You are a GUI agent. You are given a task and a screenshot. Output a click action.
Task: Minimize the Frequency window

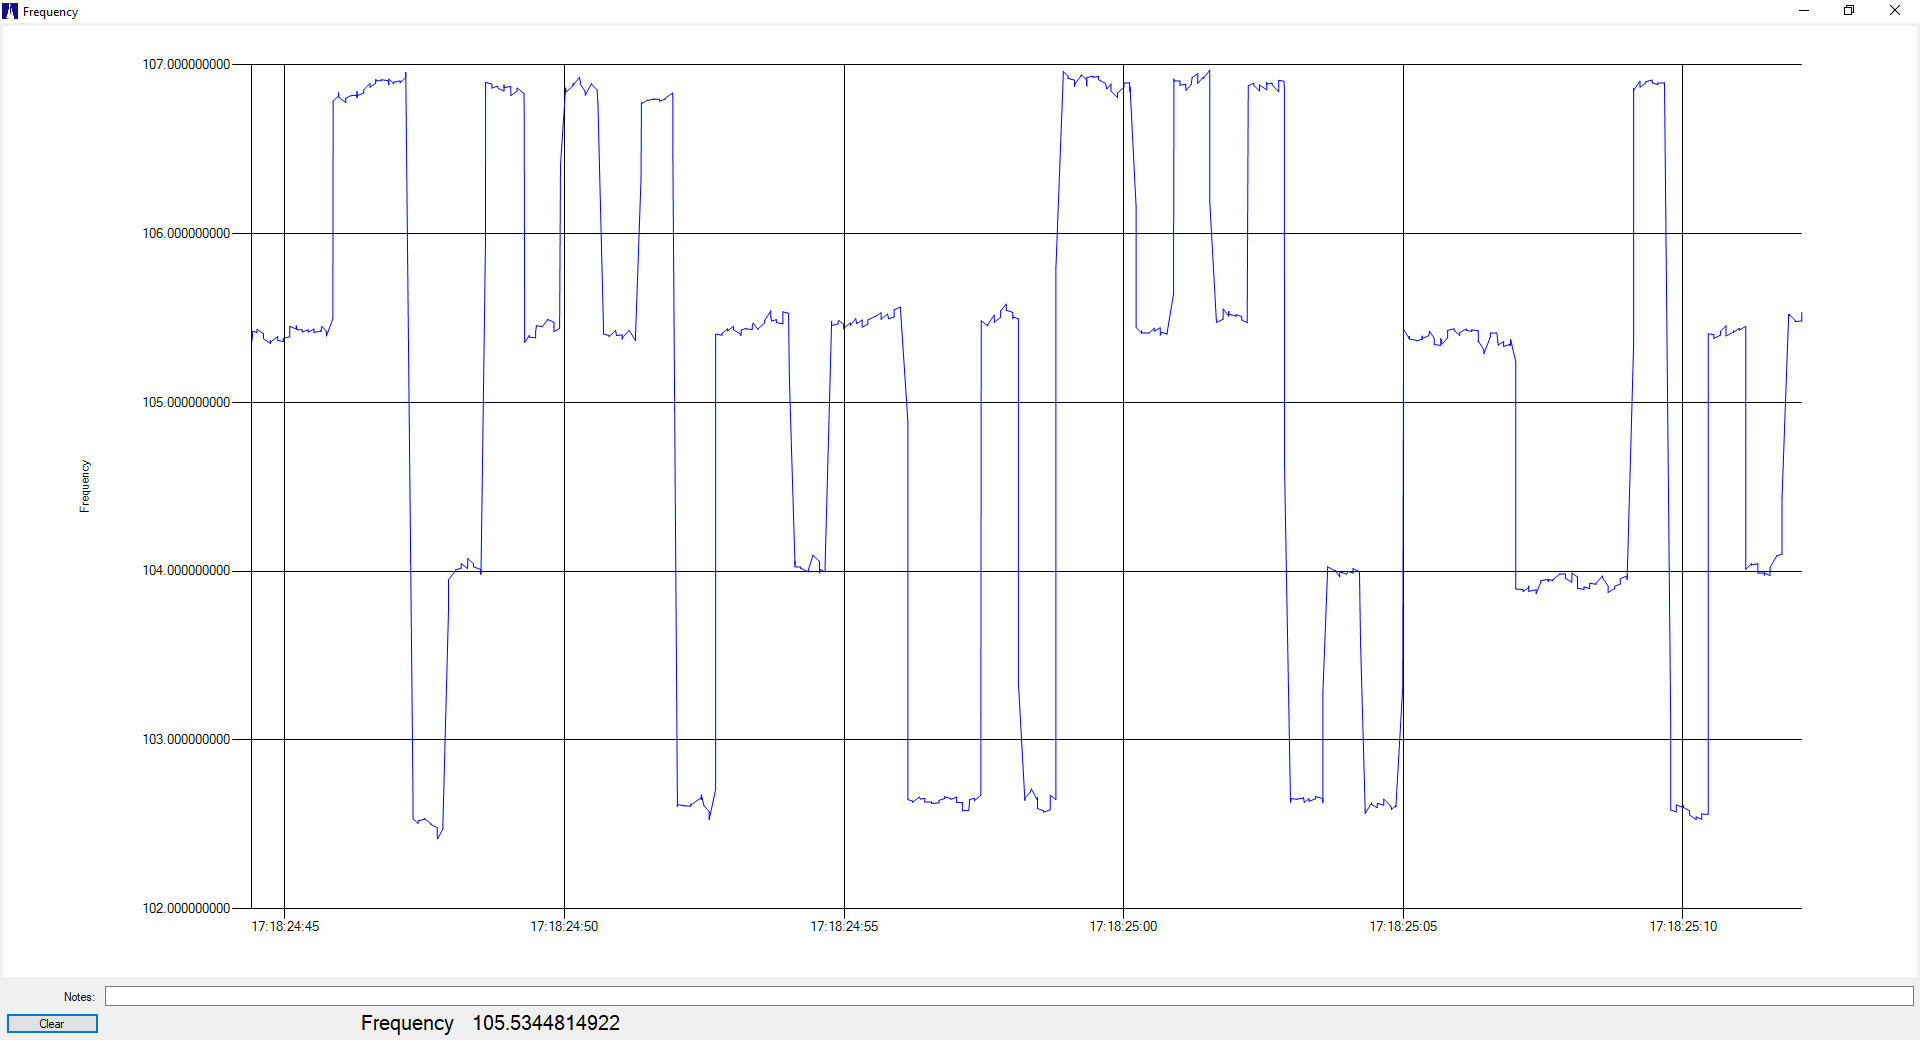(1804, 11)
